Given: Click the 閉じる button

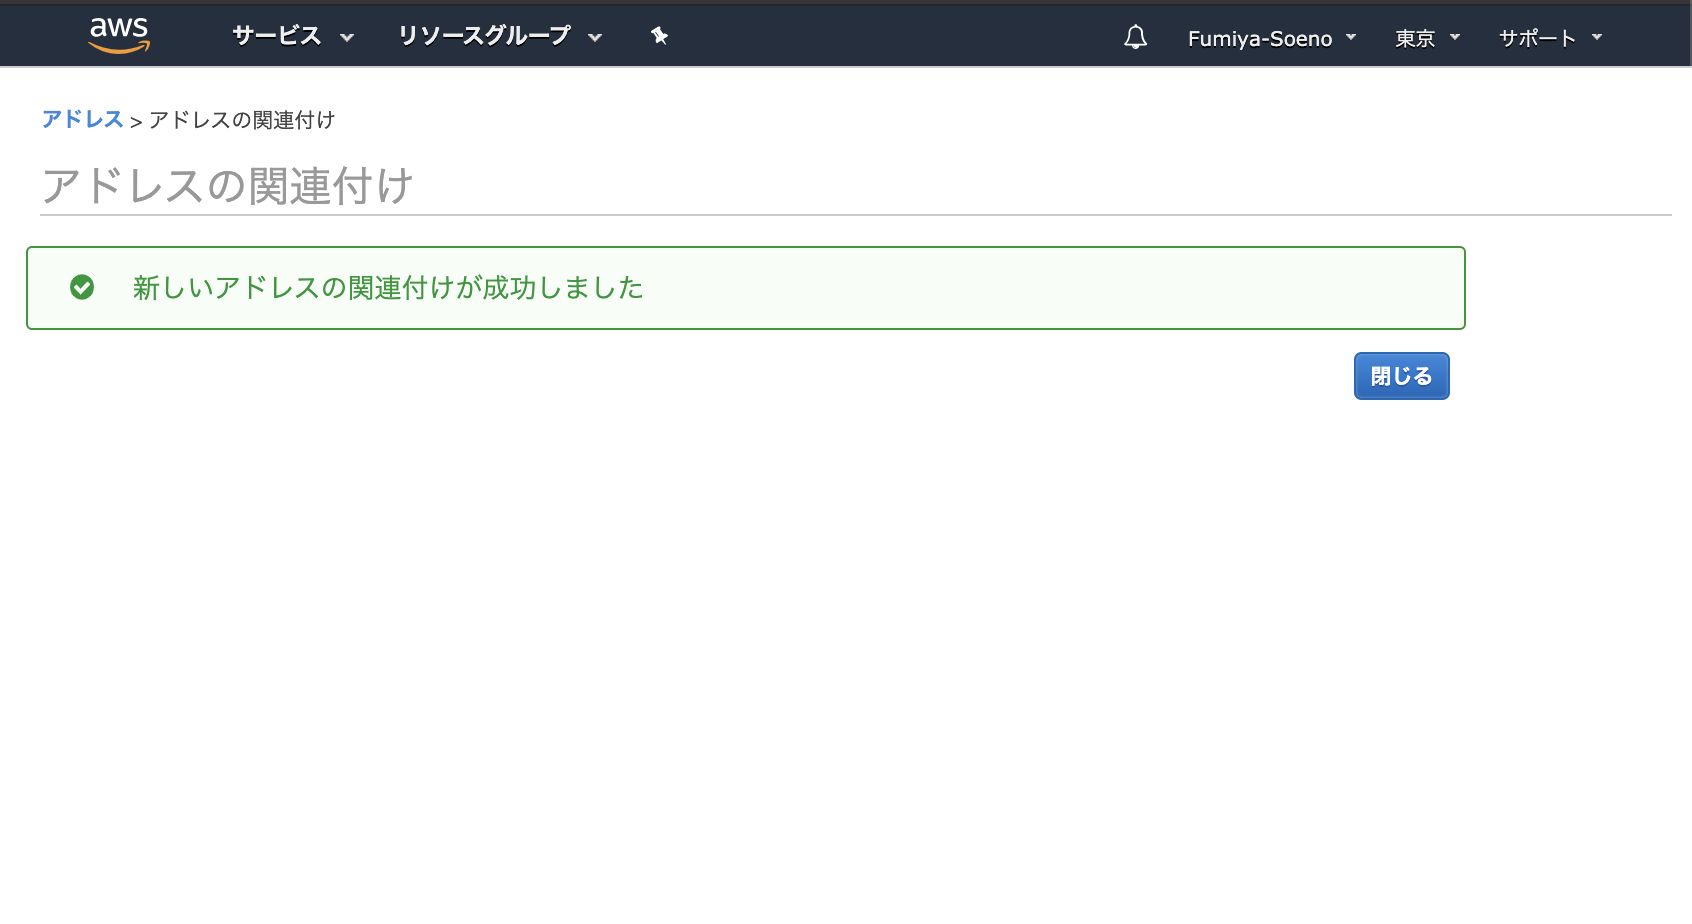Looking at the screenshot, I should pos(1401,376).
